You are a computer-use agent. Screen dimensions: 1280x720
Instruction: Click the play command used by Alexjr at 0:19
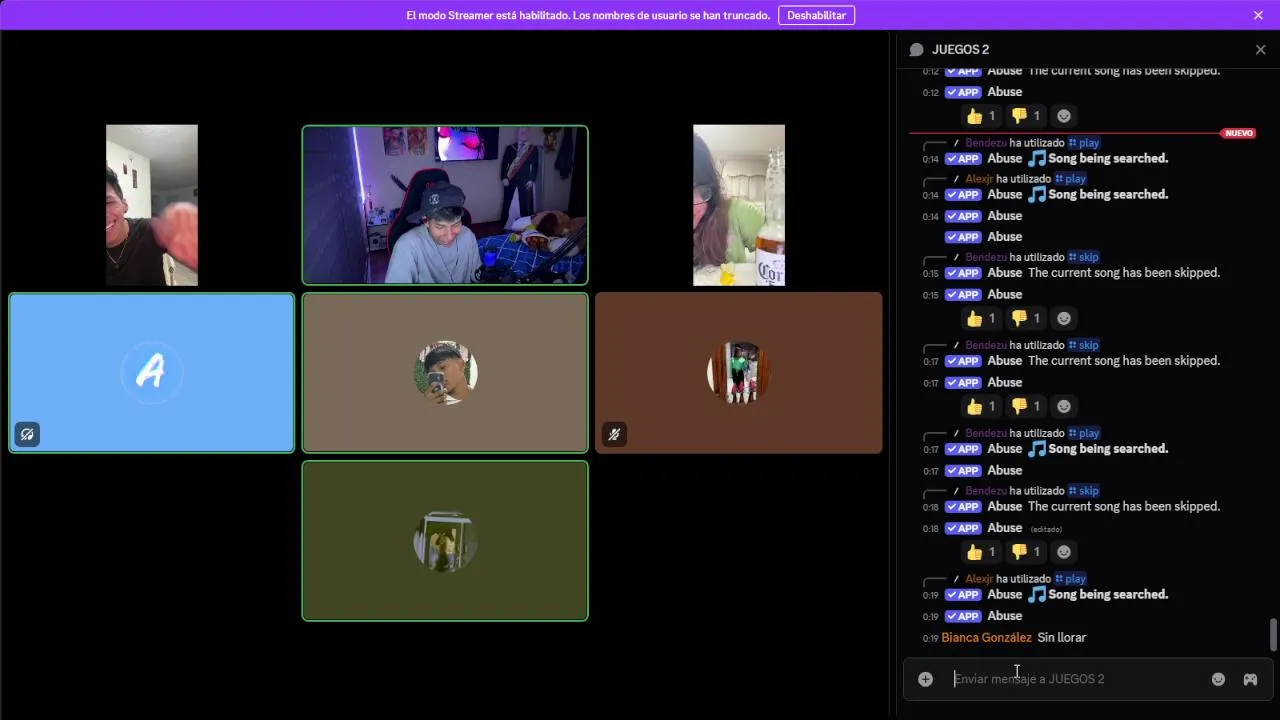[x=1070, y=579]
